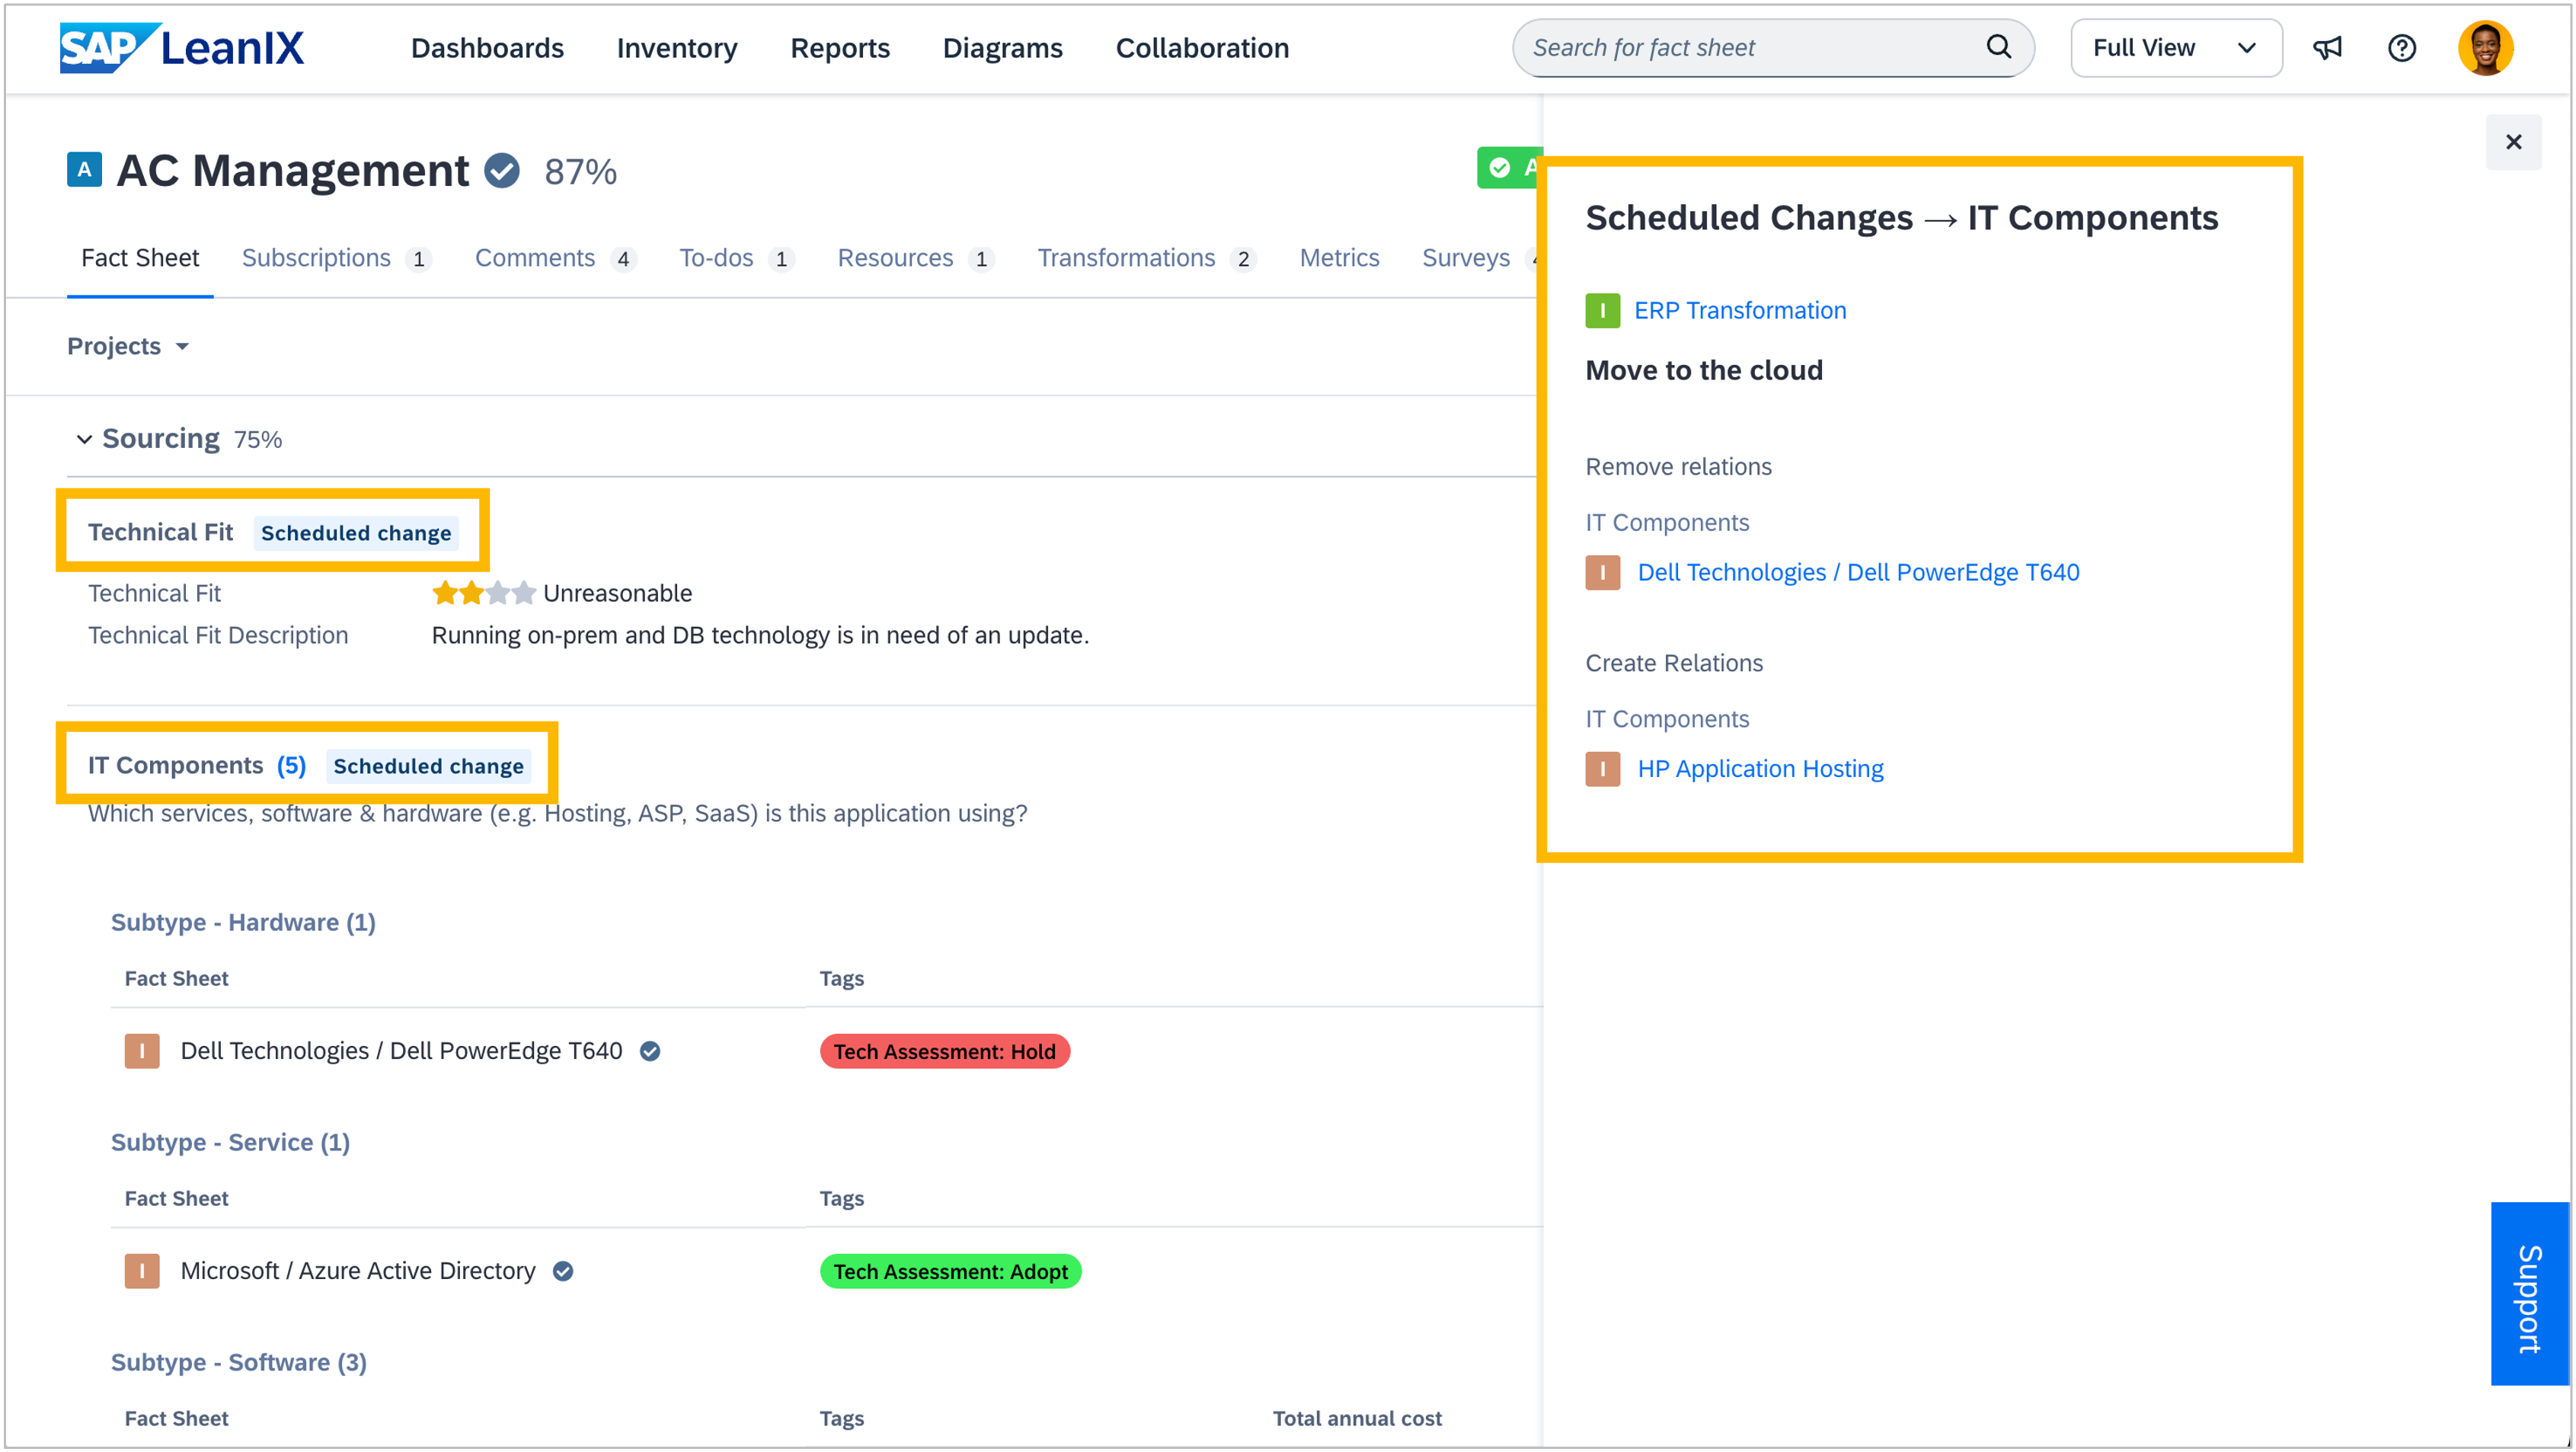Open the help question mark icon
2576x1452 pixels.
[2401, 48]
